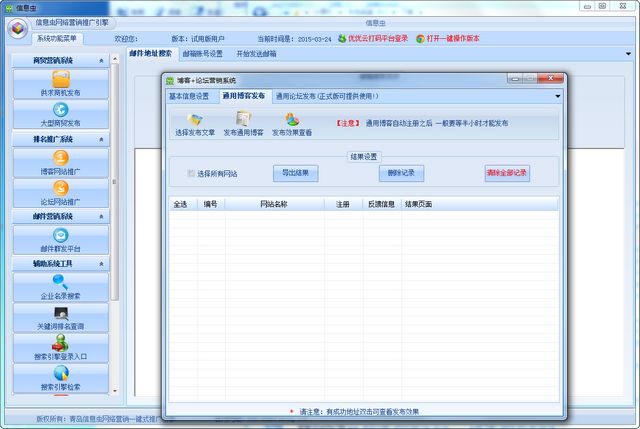
Task: Click 发布通用博客 toolbar icon
Action: [243, 124]
